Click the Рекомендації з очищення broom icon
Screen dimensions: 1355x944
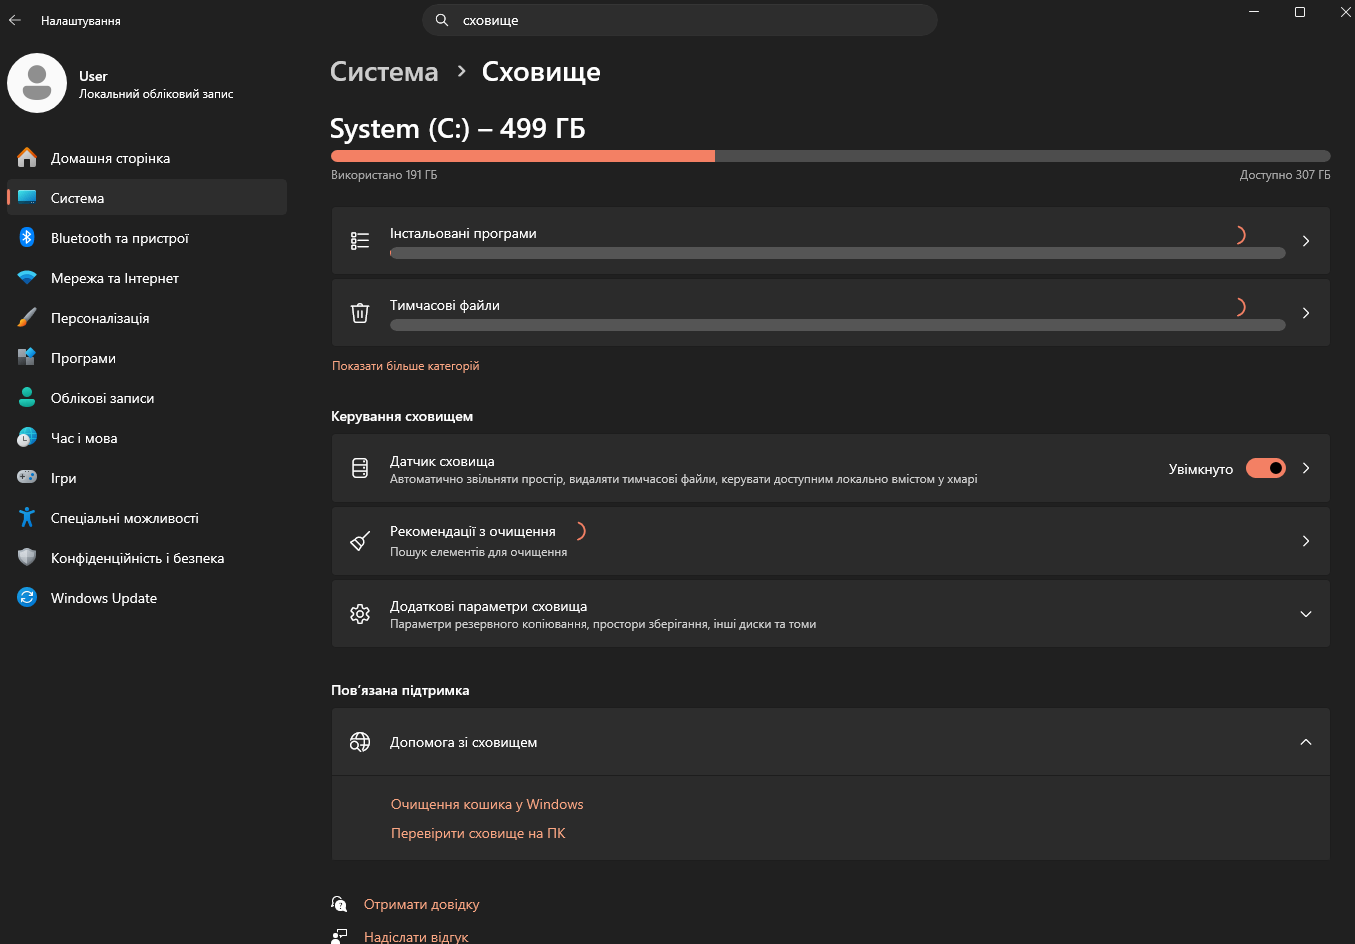(x=360, y=541)
